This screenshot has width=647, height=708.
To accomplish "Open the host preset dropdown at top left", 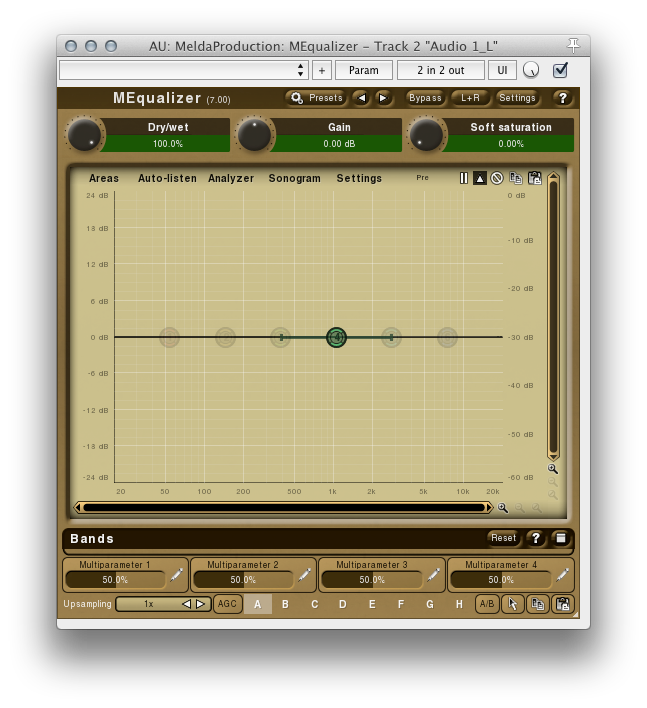I will (x=183, y=70).
